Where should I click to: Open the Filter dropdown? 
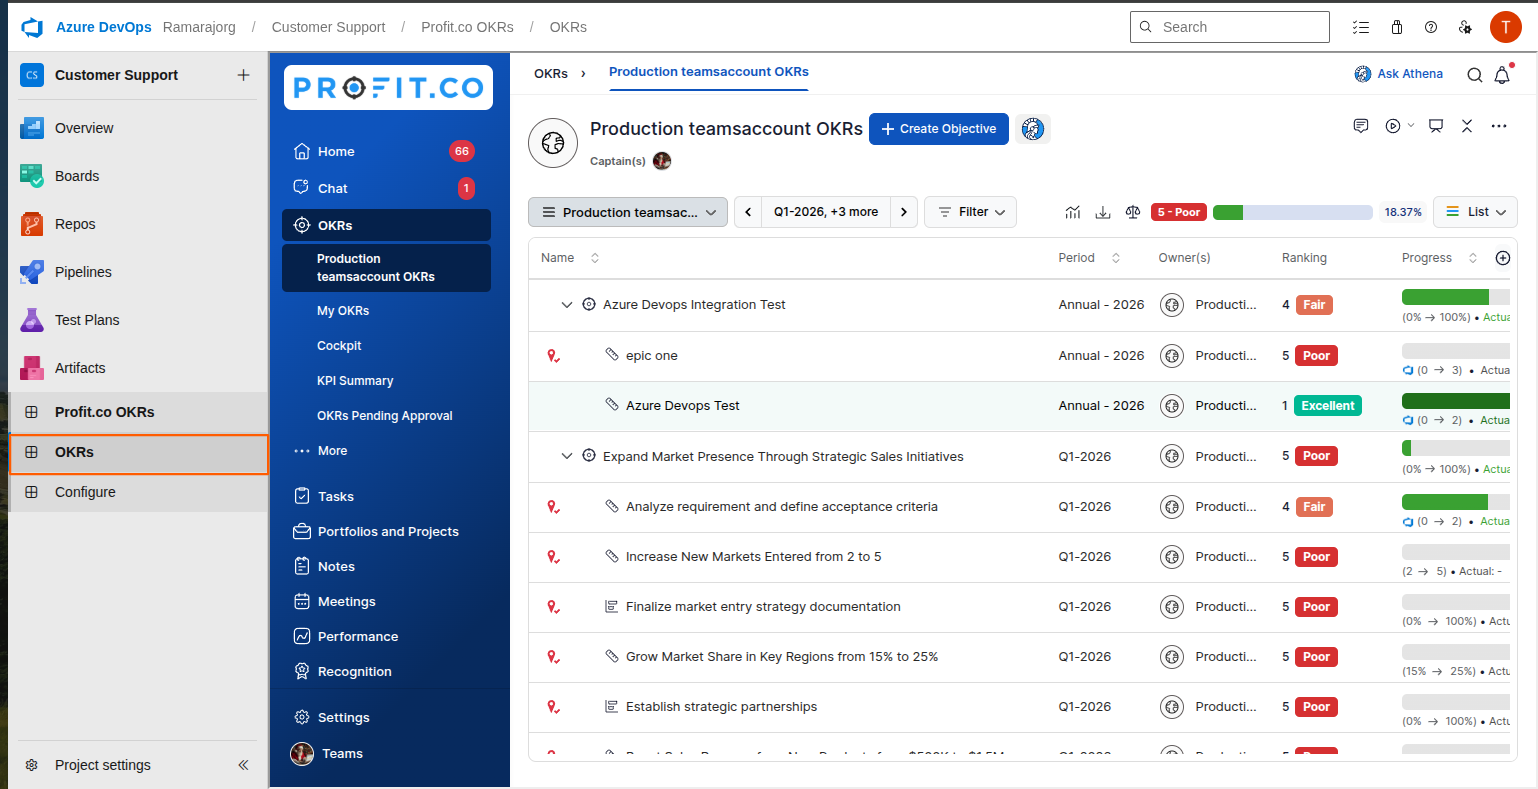point(970,212)
